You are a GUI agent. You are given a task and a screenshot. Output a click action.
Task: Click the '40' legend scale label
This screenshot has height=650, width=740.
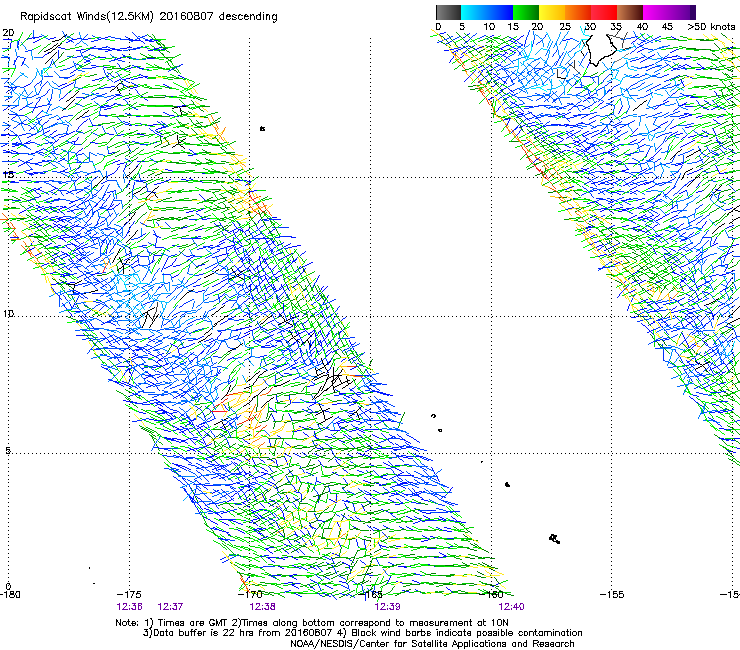[642, 27]
